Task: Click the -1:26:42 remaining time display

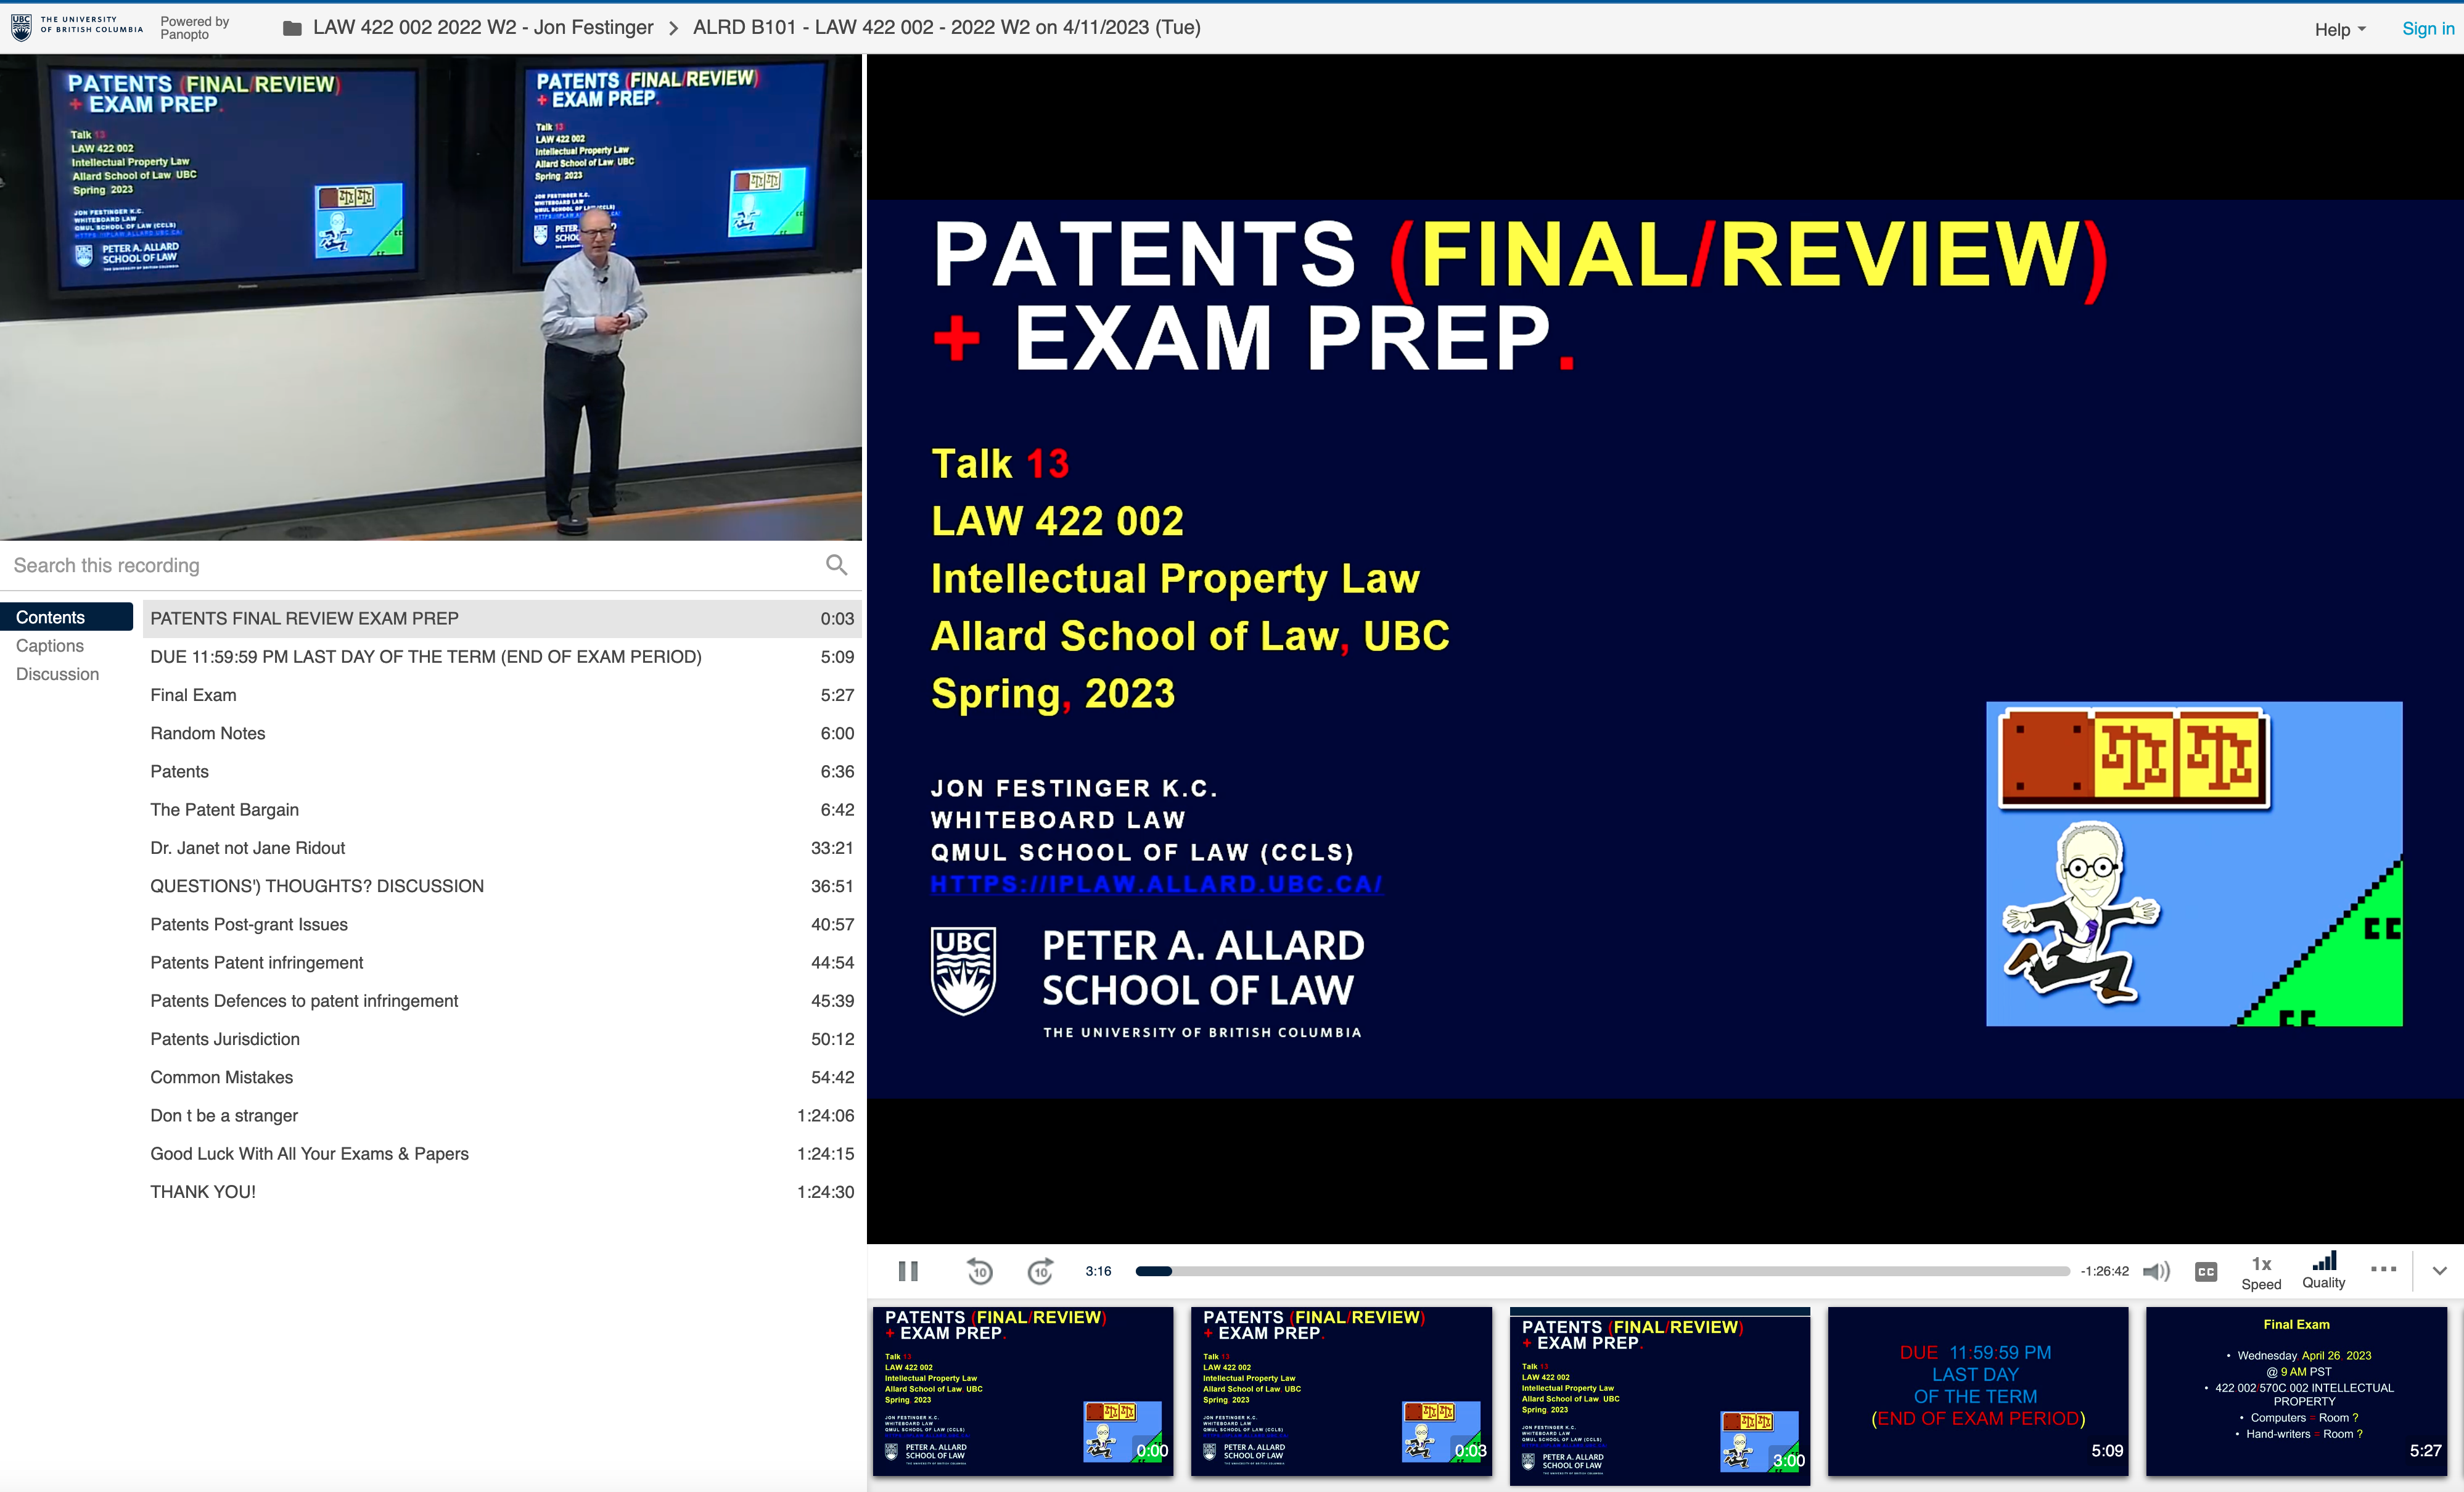Action: (x=2105, y=1271)
